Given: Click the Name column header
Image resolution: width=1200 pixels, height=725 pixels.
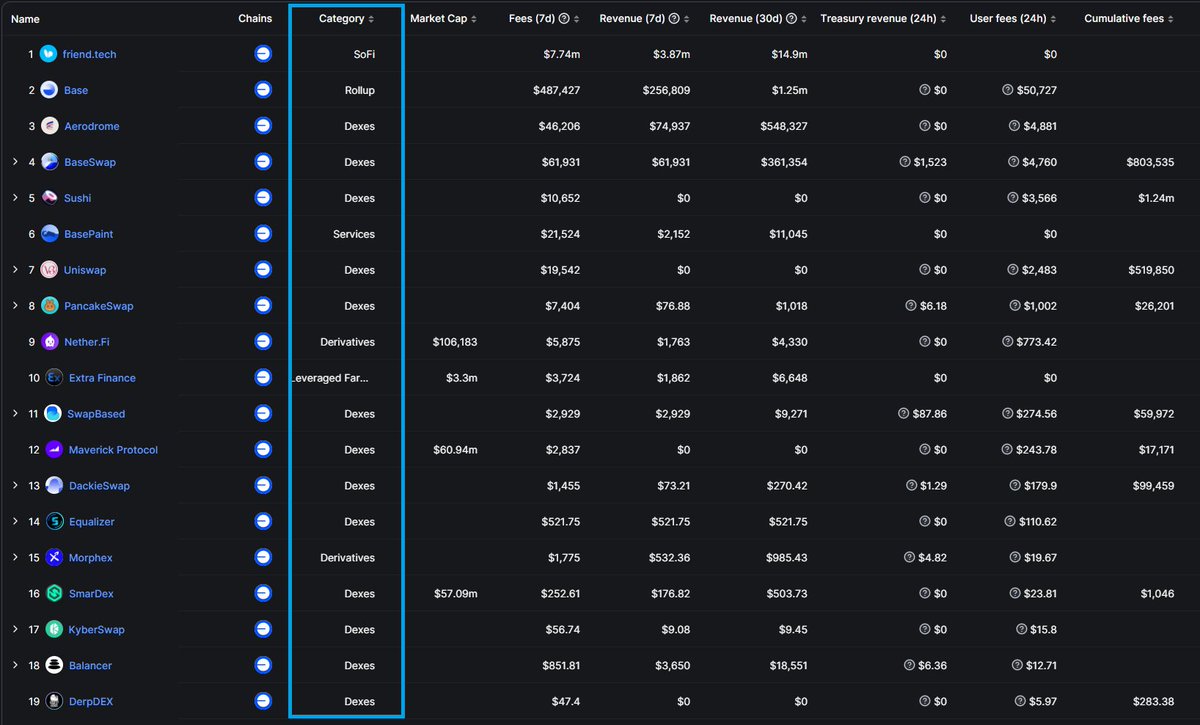Looking at the screenshot, I should coord(25,18).
